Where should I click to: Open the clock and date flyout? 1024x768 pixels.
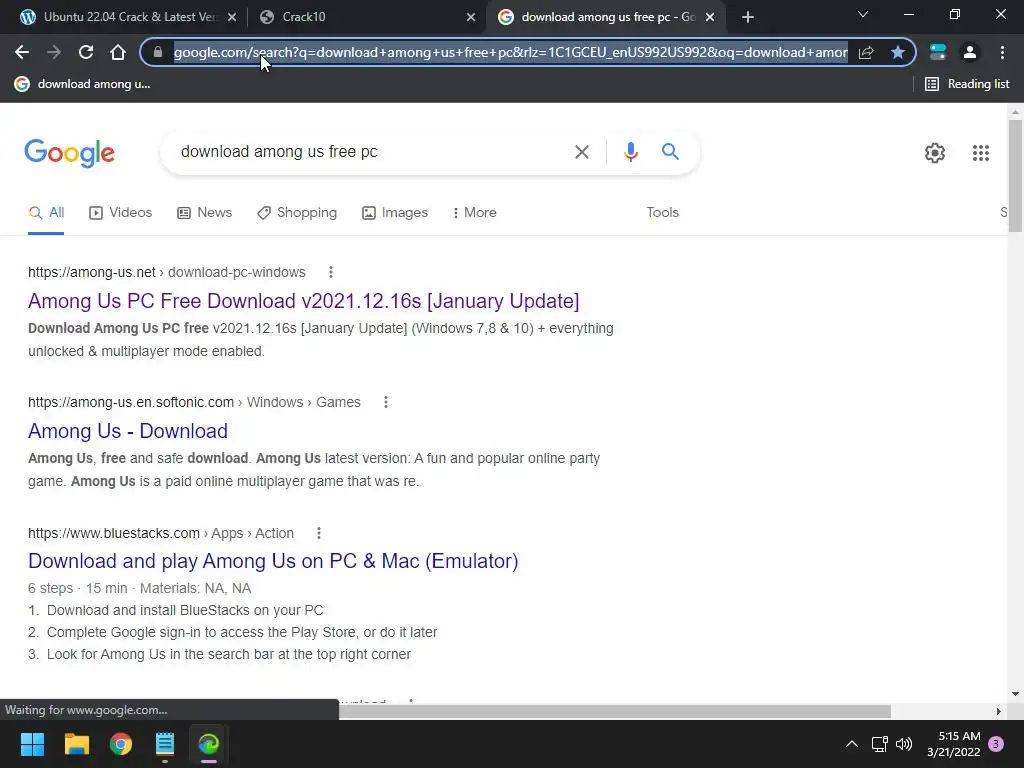click(x=954, y=744)
